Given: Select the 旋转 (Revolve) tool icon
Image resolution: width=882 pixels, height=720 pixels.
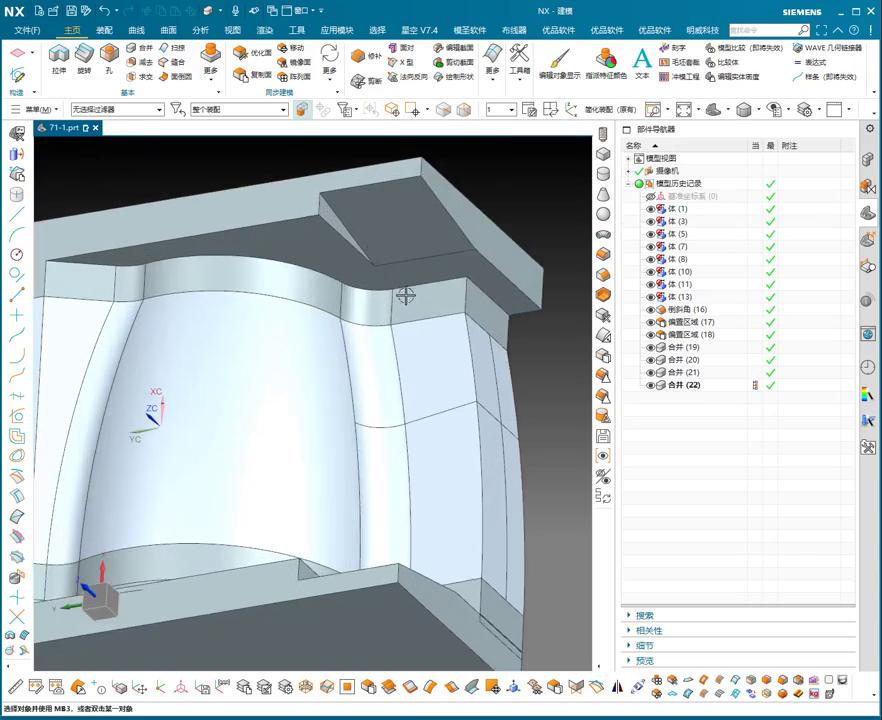Looking at the screenshot, I should 84,54.
